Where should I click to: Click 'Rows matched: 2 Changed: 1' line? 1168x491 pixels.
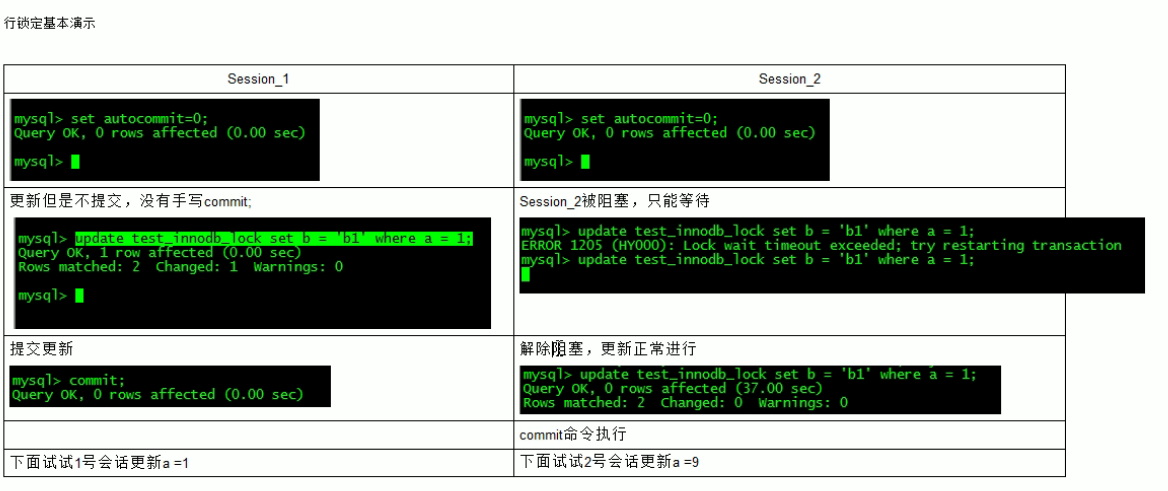180,267
